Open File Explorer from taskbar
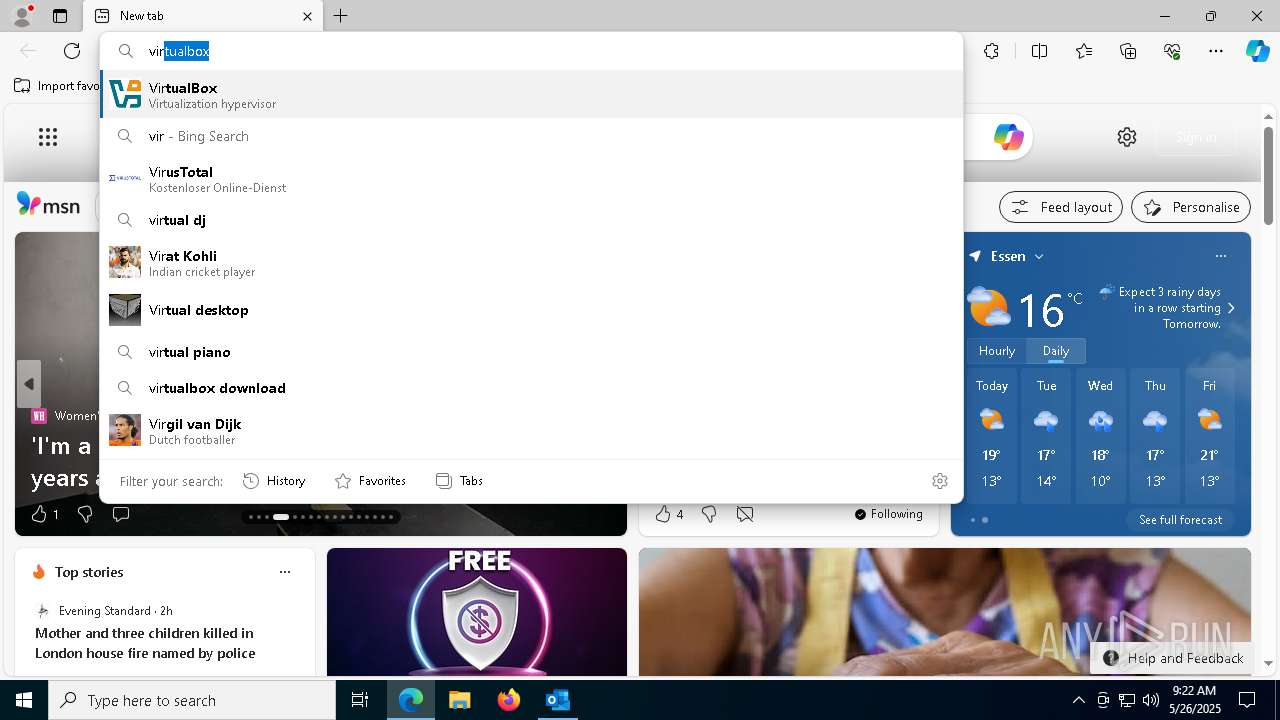The height and width of the screenshot is (720, 1280). pyautogui.click(x=460, y=700)
